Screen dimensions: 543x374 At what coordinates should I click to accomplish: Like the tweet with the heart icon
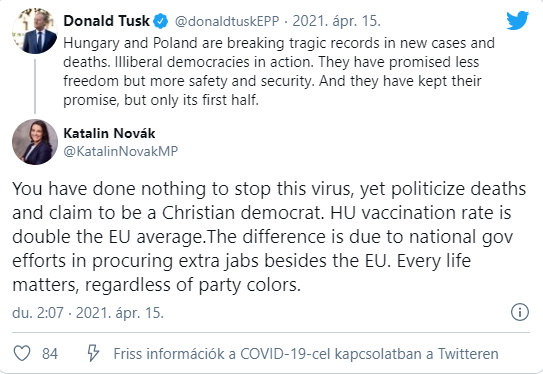pos(22,354)
